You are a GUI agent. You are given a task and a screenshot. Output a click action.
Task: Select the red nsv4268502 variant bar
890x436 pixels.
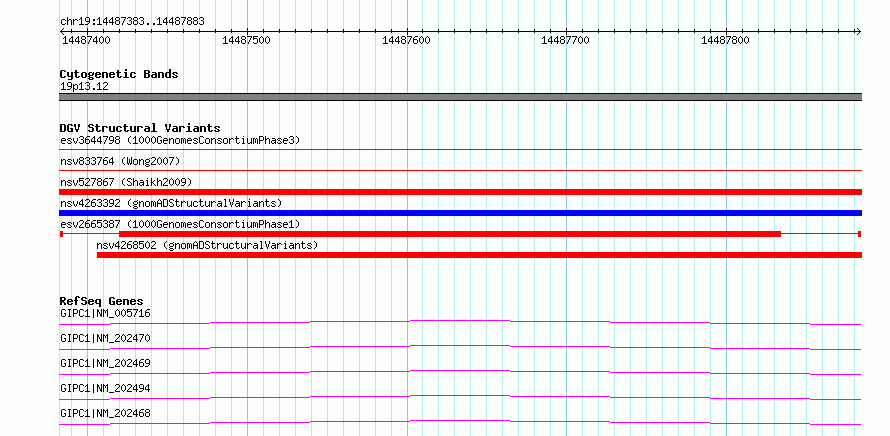pyautogui.click(x=480, y=255)
